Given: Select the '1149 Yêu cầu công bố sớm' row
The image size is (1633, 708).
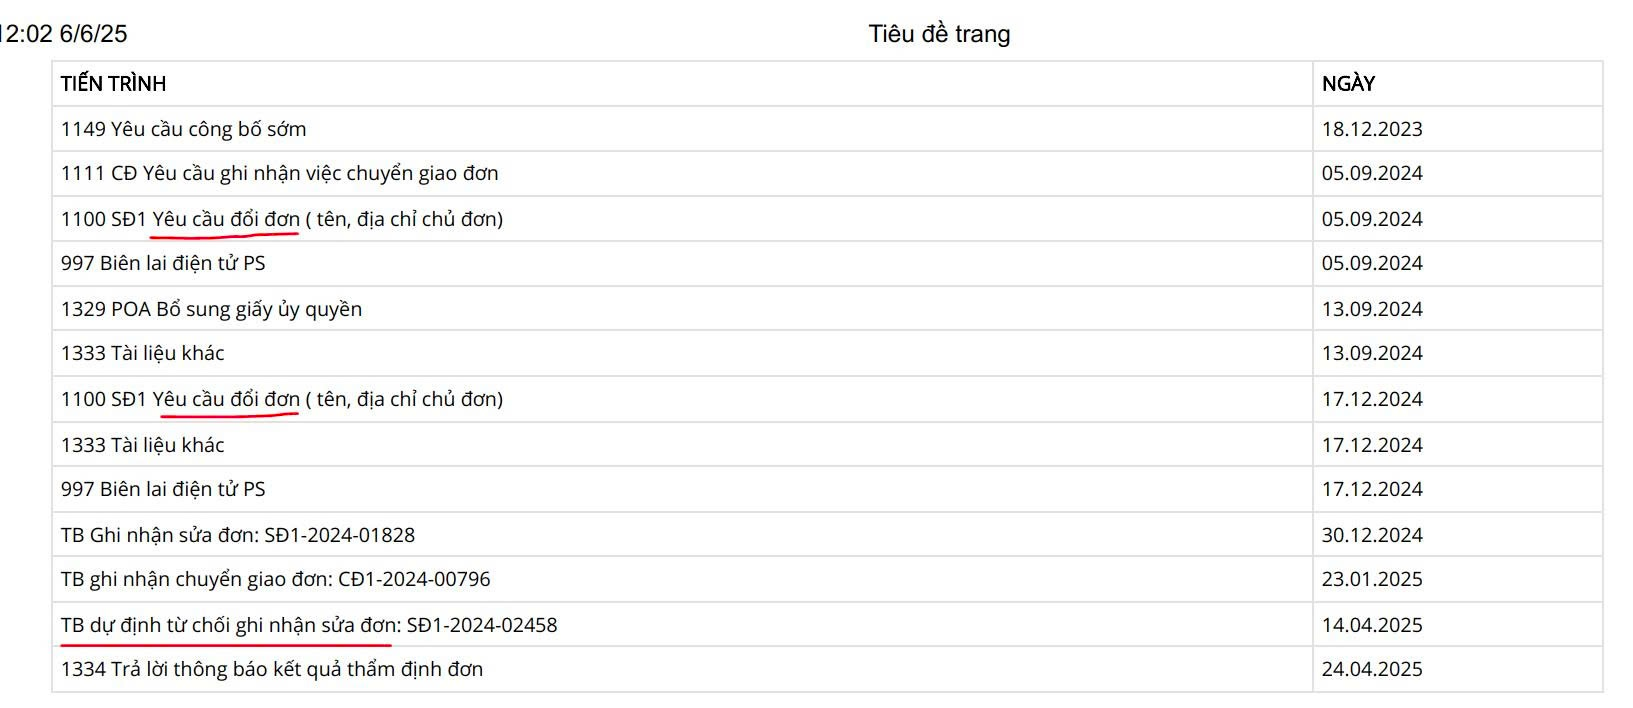Looking at the screenshot, I should [183, 129].
